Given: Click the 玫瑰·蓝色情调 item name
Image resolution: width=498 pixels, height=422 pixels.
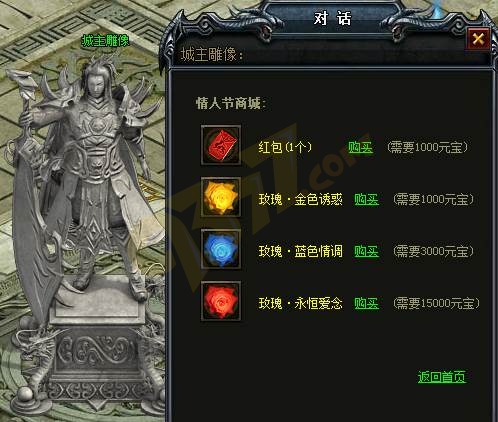Looking at the screenshot, I should [301, 251].
